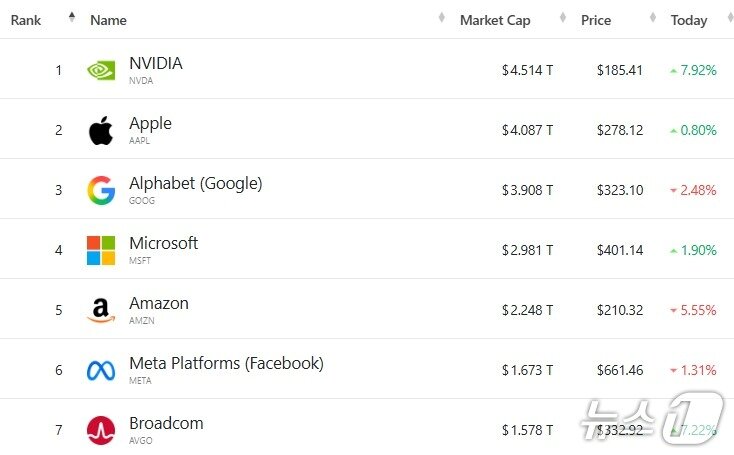Open the Alphabet (Google) company page

tap(195, 184)
